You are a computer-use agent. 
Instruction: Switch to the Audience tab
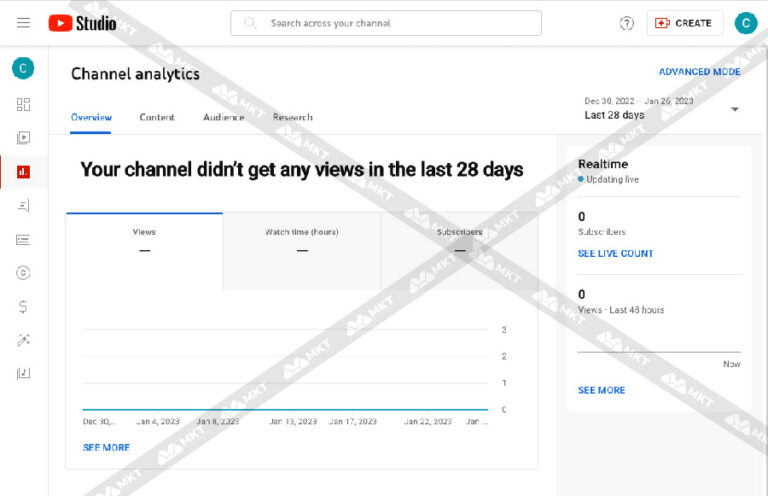point(223,117)
